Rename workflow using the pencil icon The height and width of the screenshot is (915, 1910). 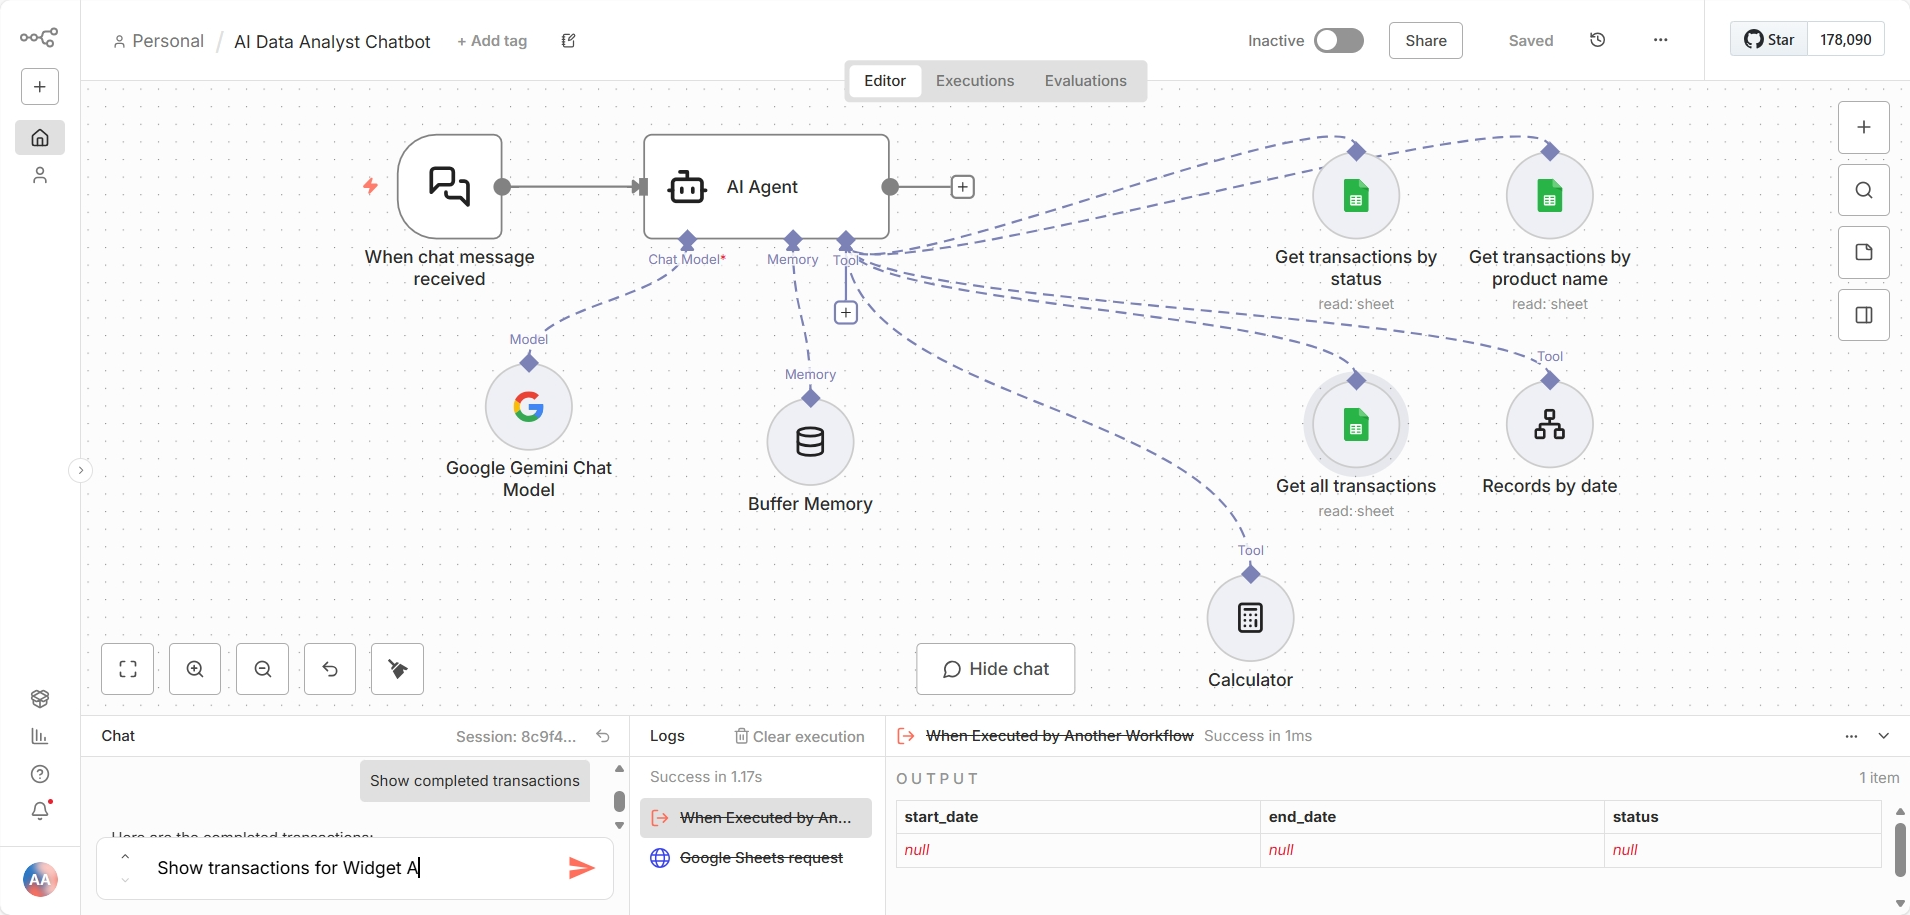(568, 41)
